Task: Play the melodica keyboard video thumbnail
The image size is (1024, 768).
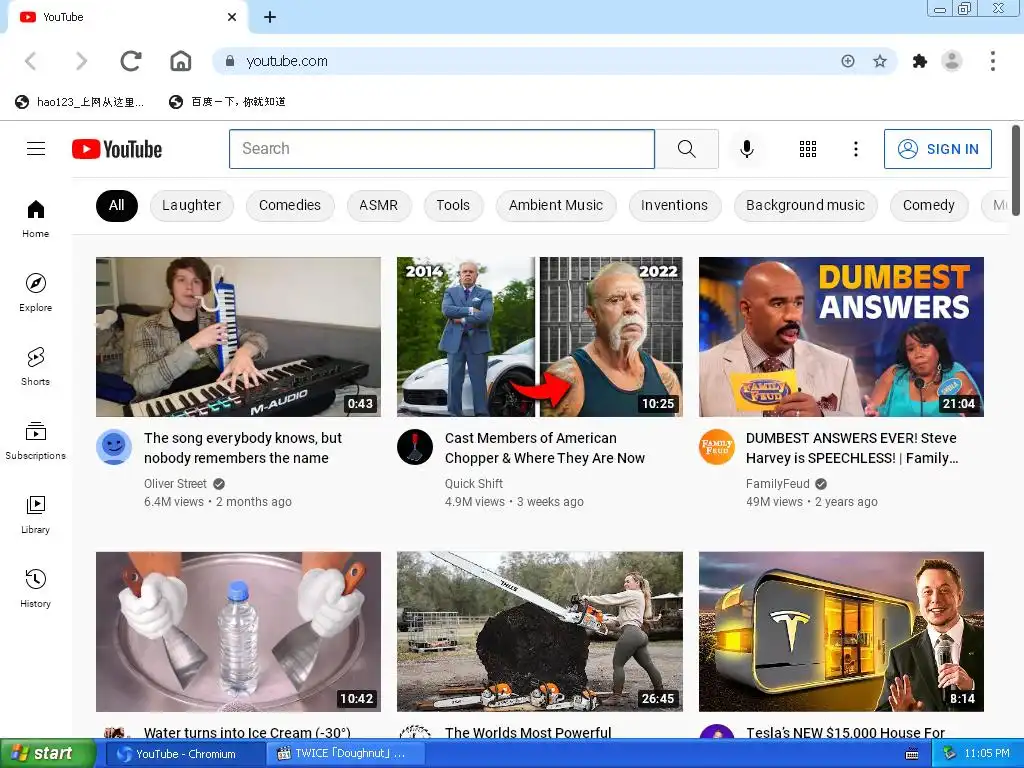Action: pos(238,337)
